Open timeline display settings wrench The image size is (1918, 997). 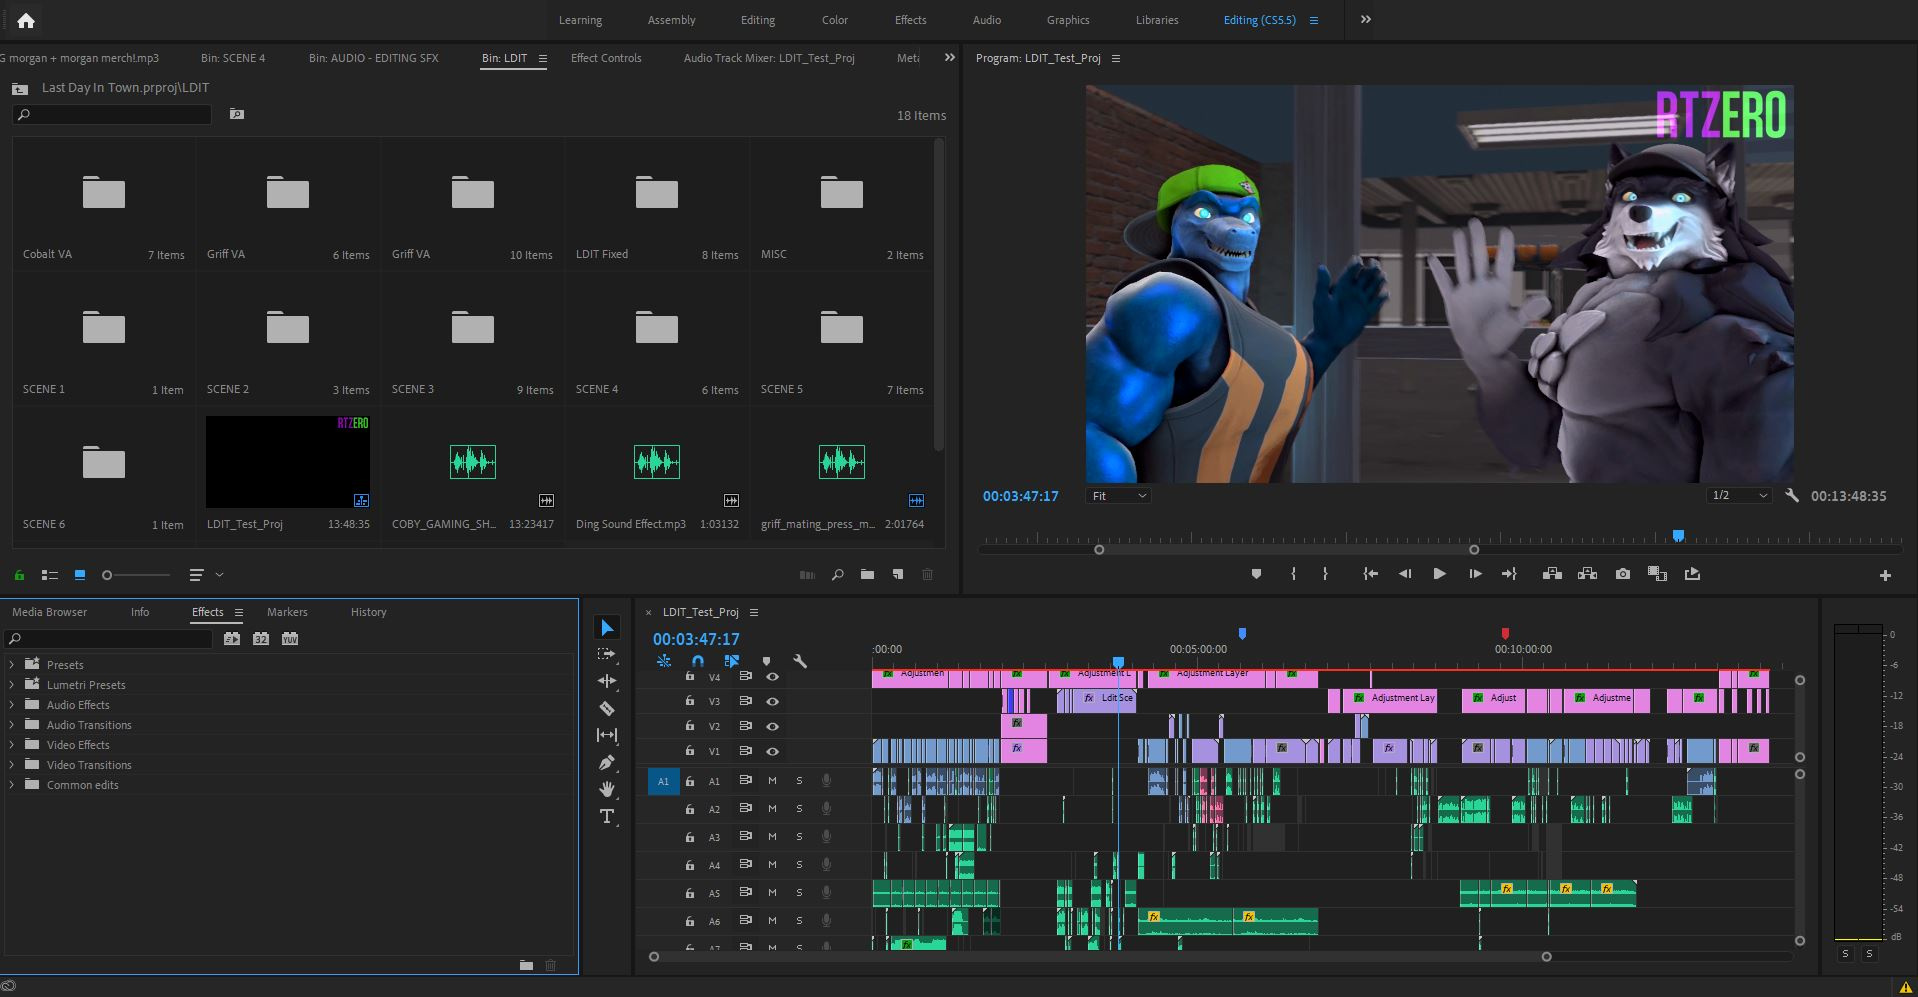click(800, 661)
